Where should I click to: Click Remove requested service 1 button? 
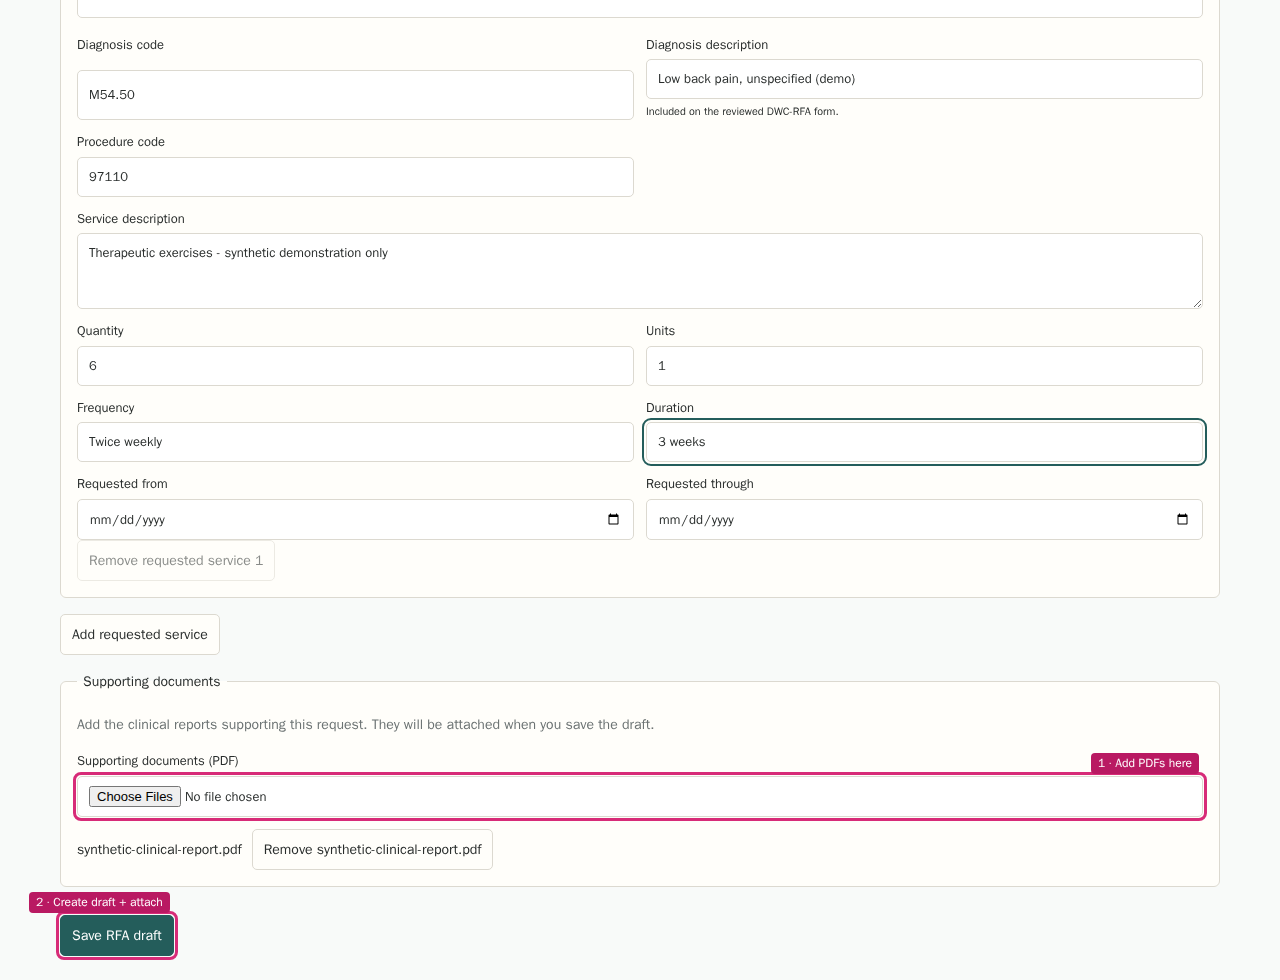coord(176,561)
